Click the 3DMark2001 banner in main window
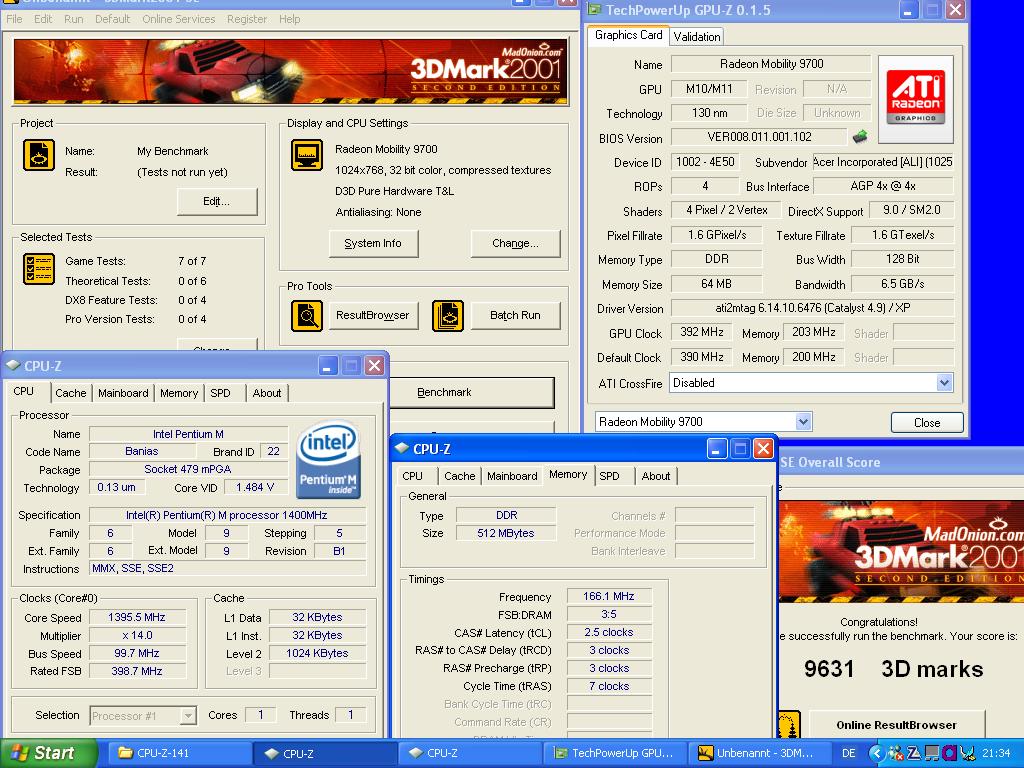The image size is (1024, 768). point(291,72)
